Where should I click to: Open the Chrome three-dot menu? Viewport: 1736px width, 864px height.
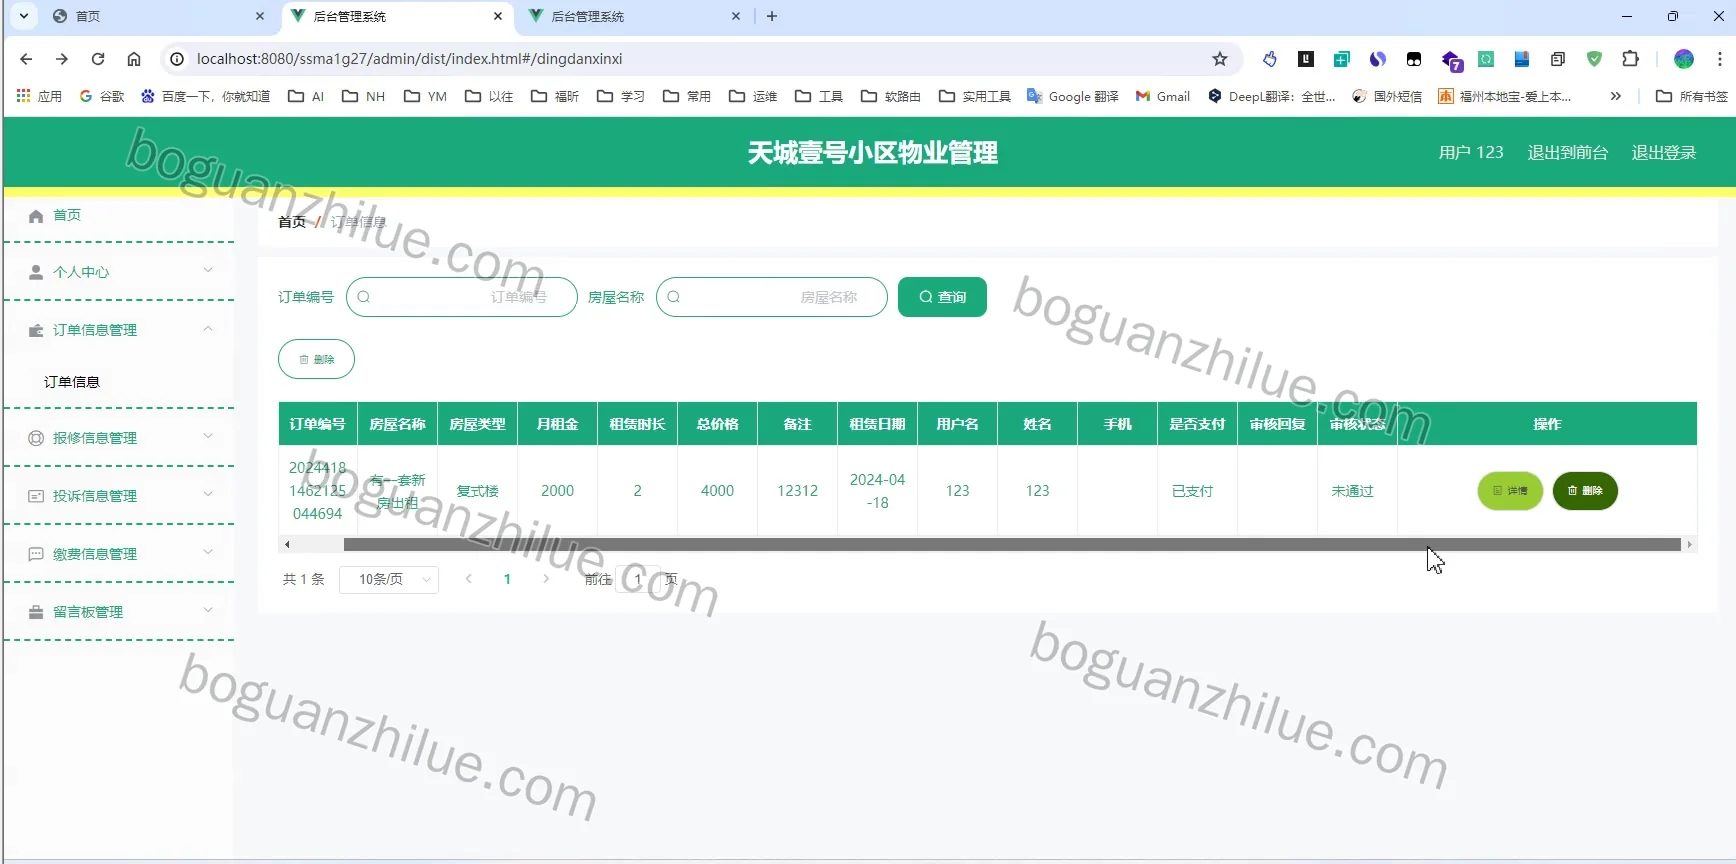(1720, 59)
